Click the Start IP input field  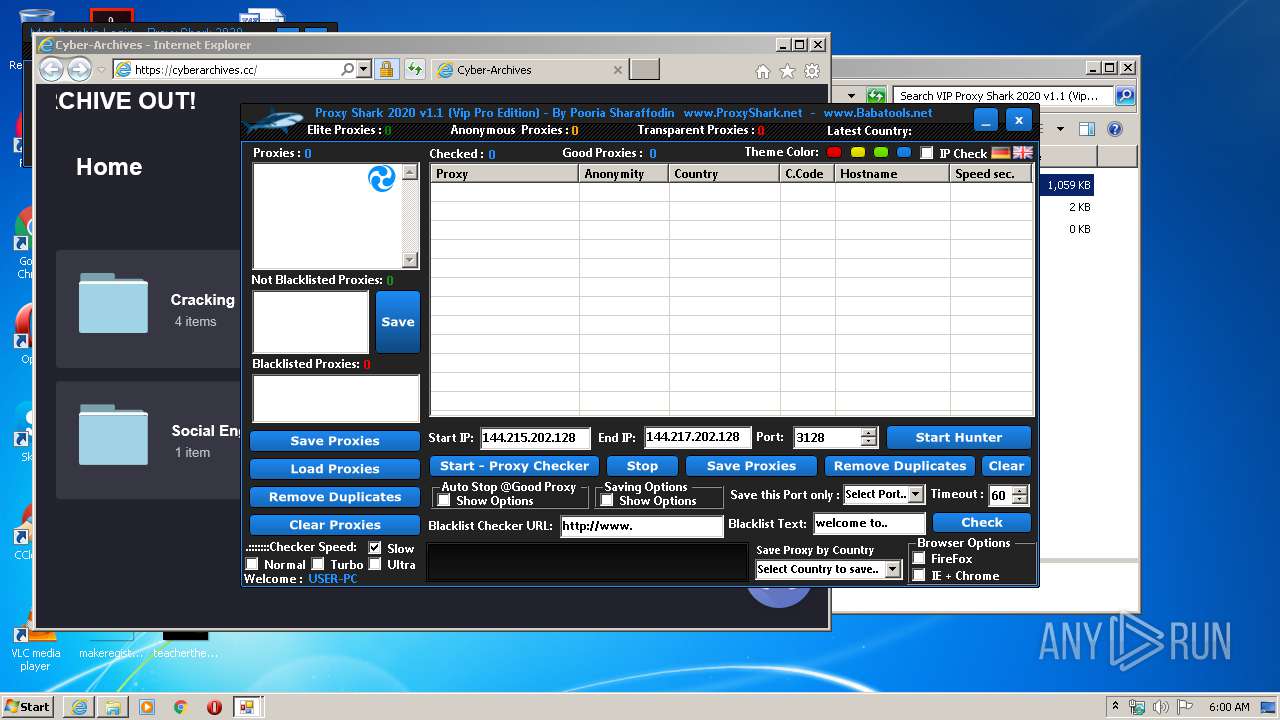[x=535, y=438]
